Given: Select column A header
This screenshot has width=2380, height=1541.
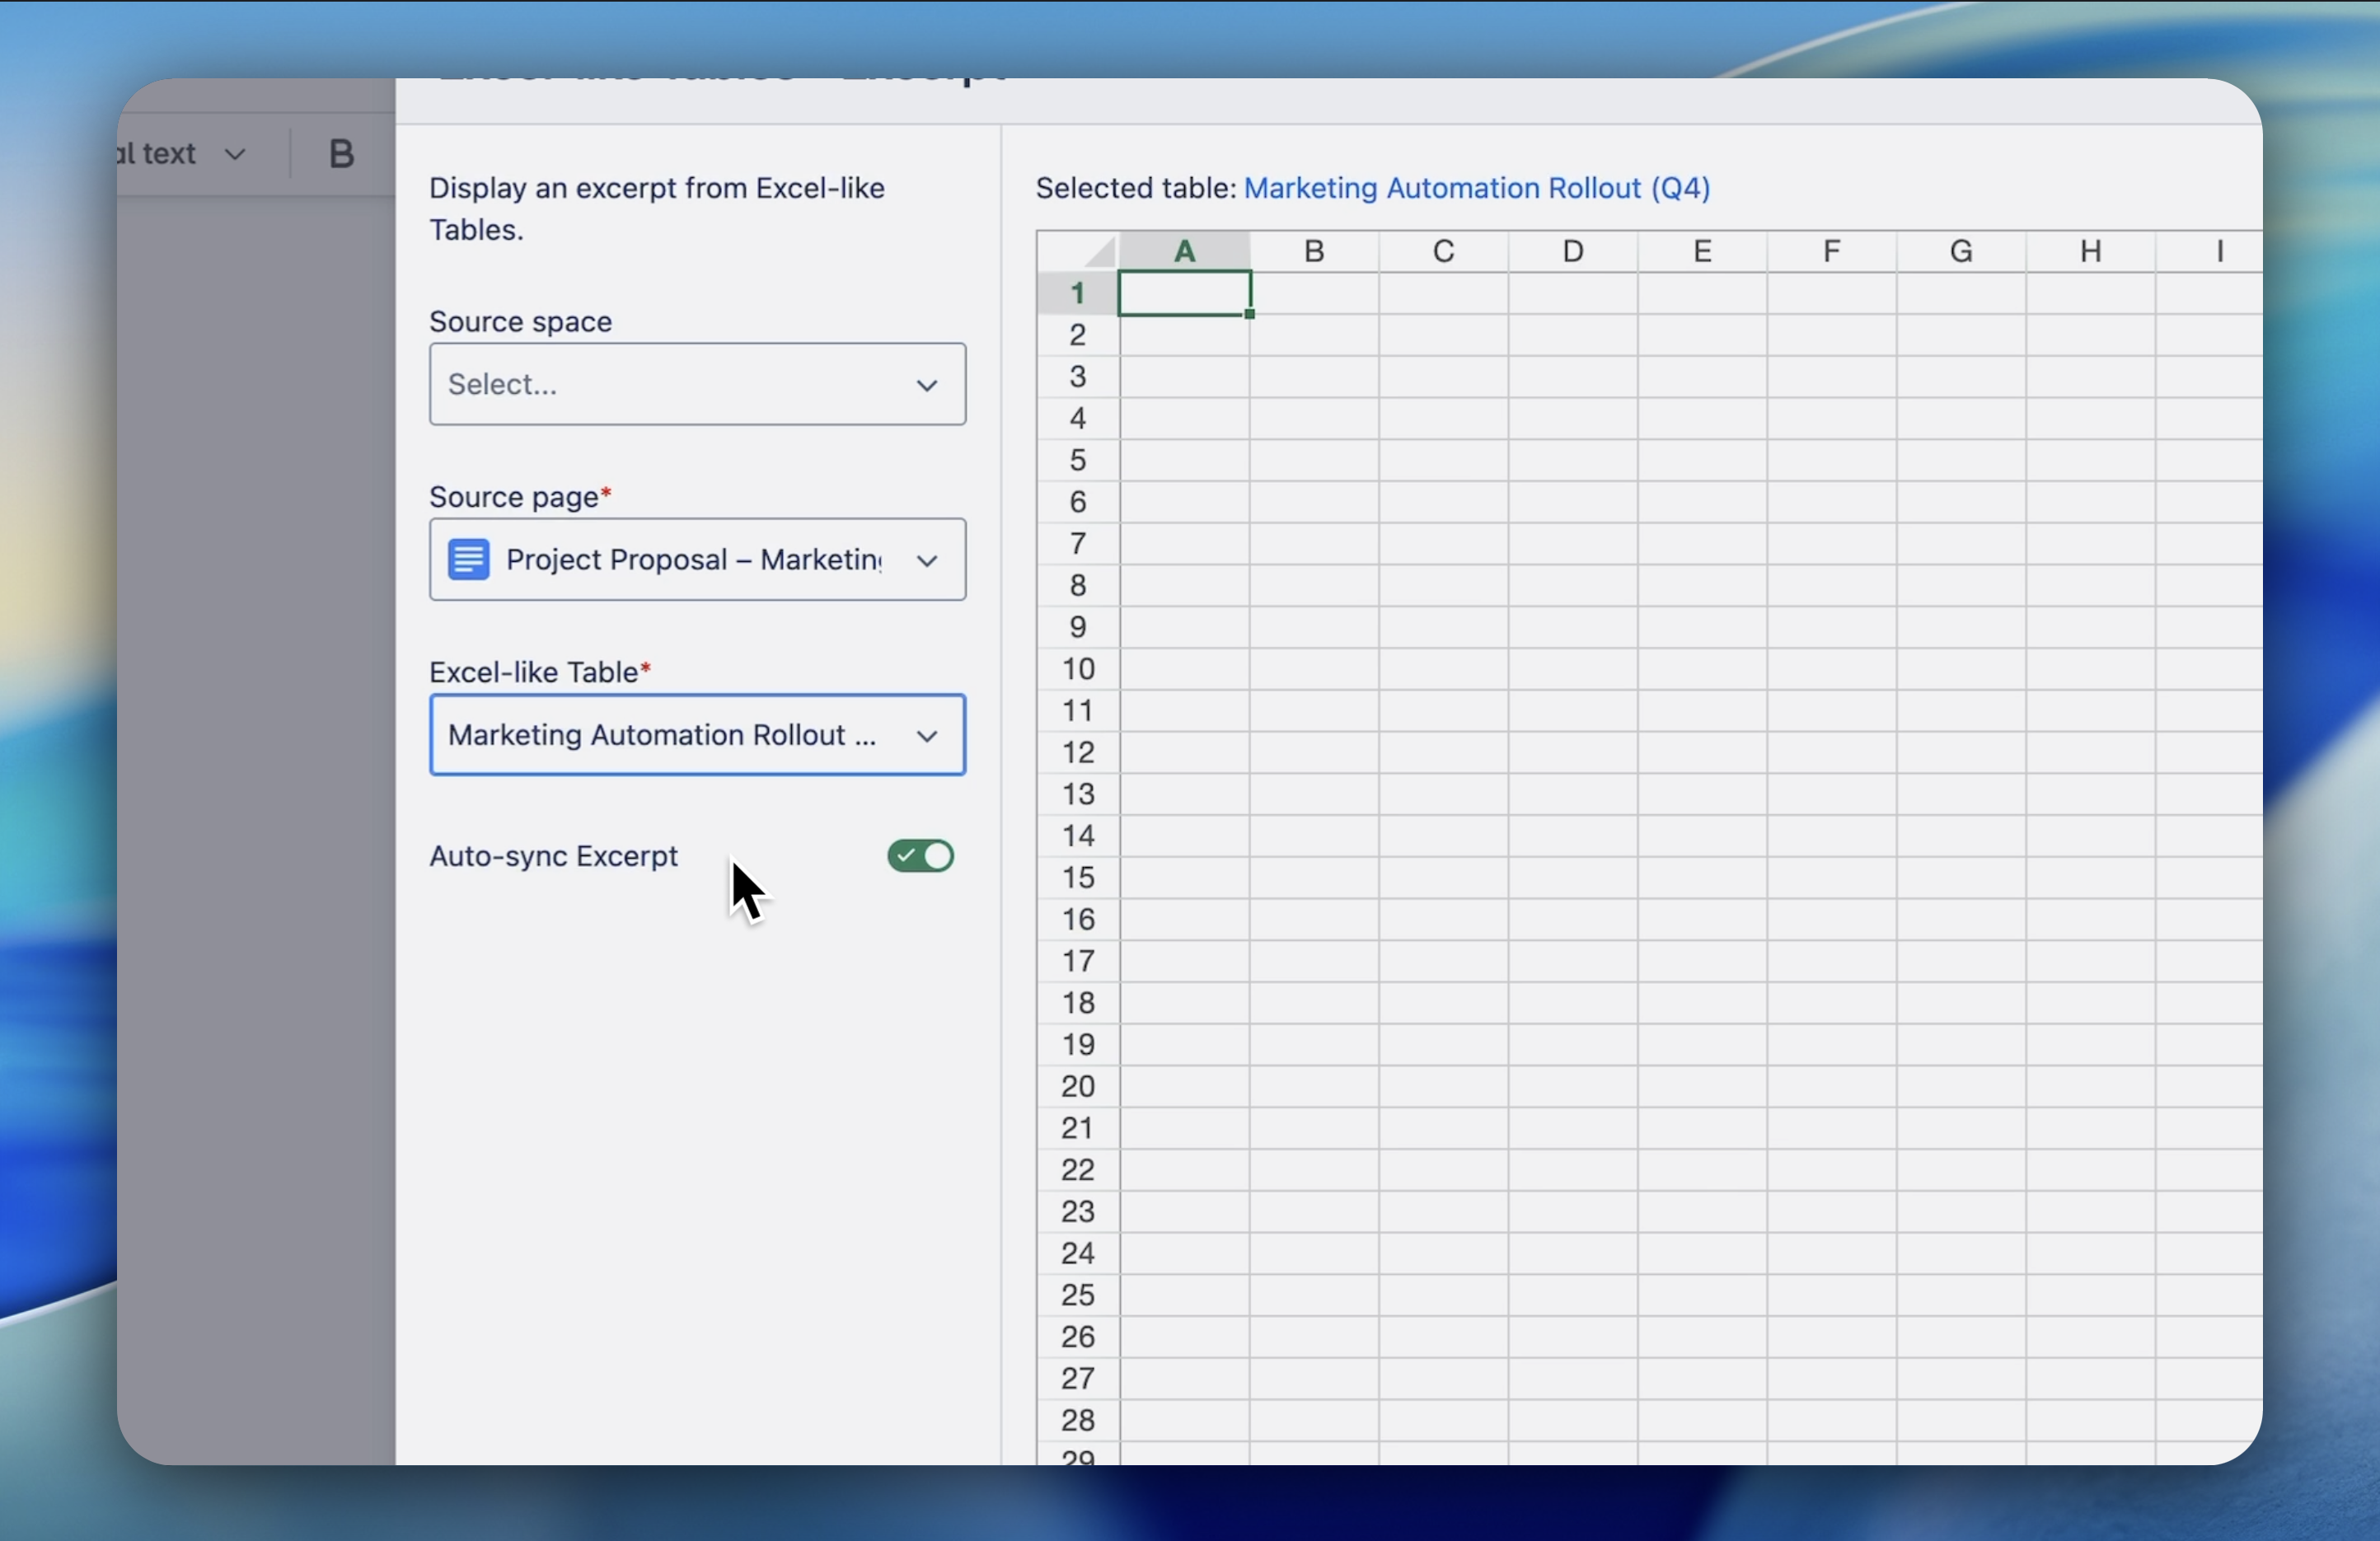Looking at the screenshot, I should pos(1185,251).
